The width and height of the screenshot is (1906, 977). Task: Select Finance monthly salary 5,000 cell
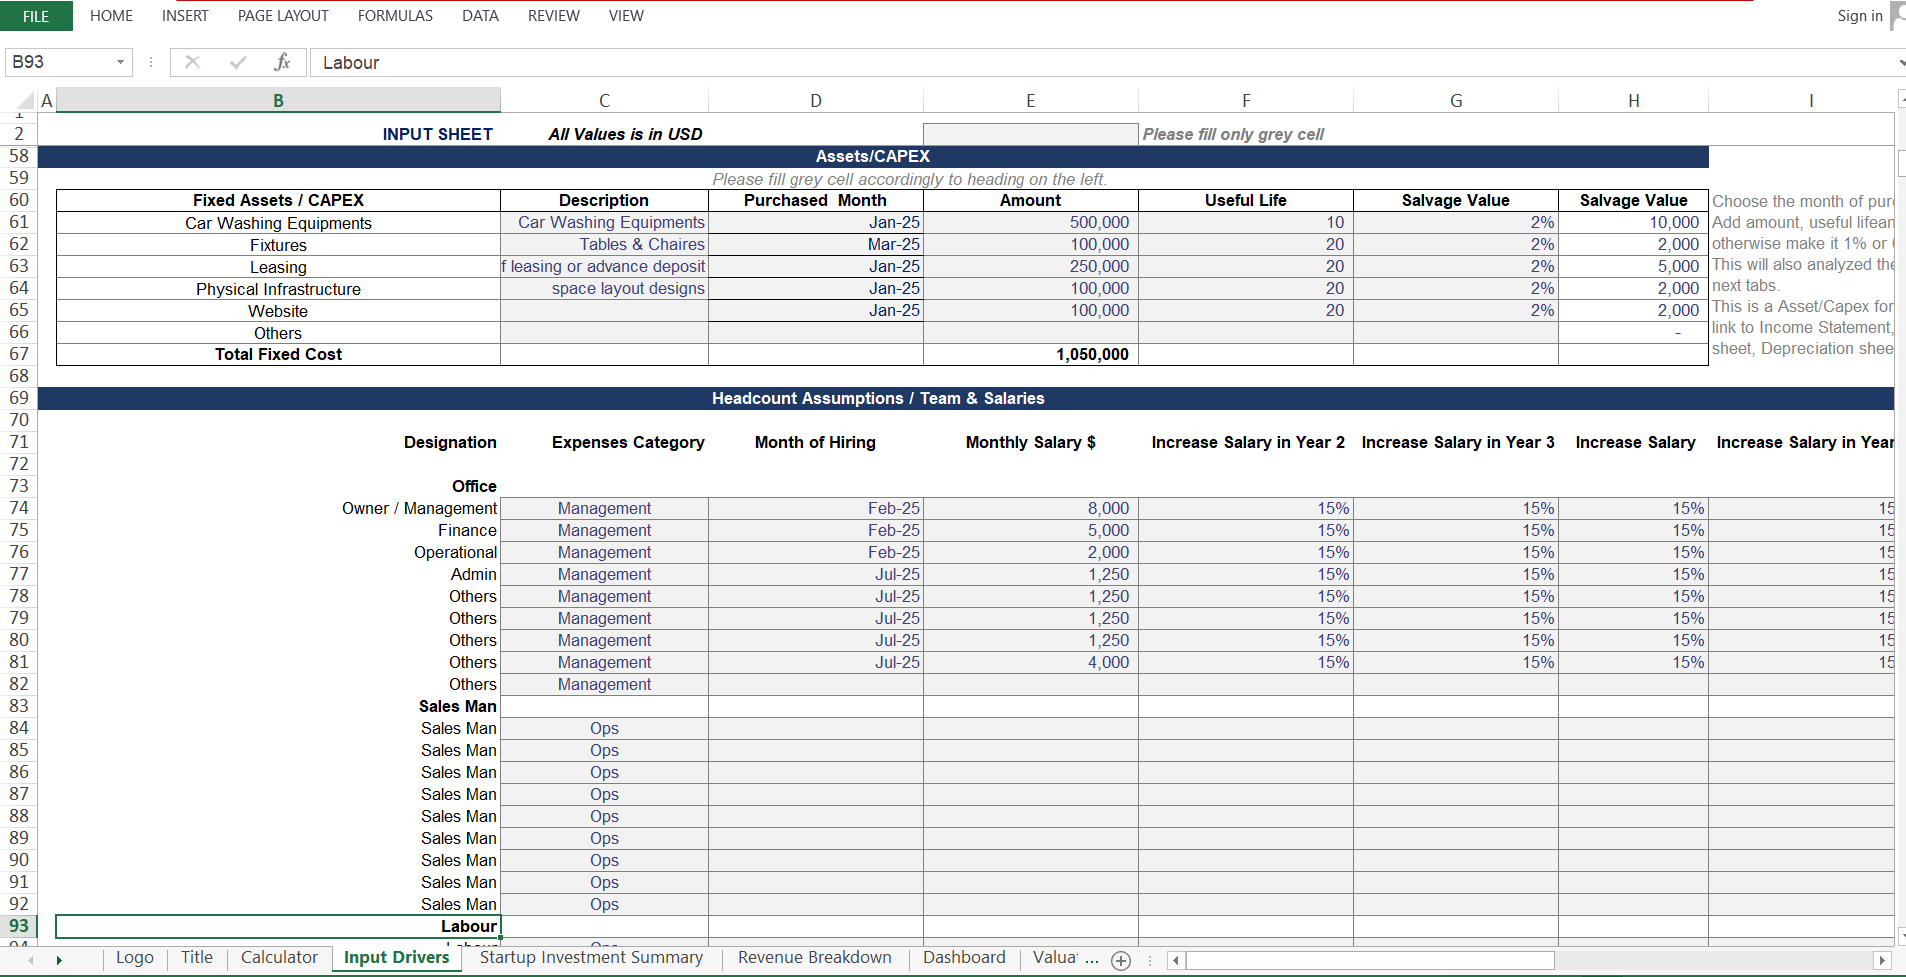(1030, 530)
